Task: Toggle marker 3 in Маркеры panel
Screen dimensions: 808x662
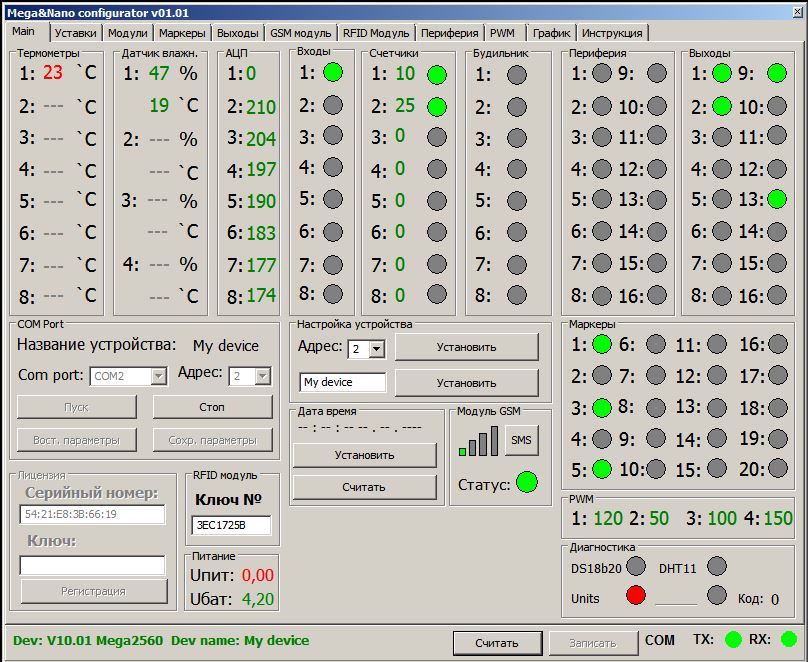Action: (602, 407)
